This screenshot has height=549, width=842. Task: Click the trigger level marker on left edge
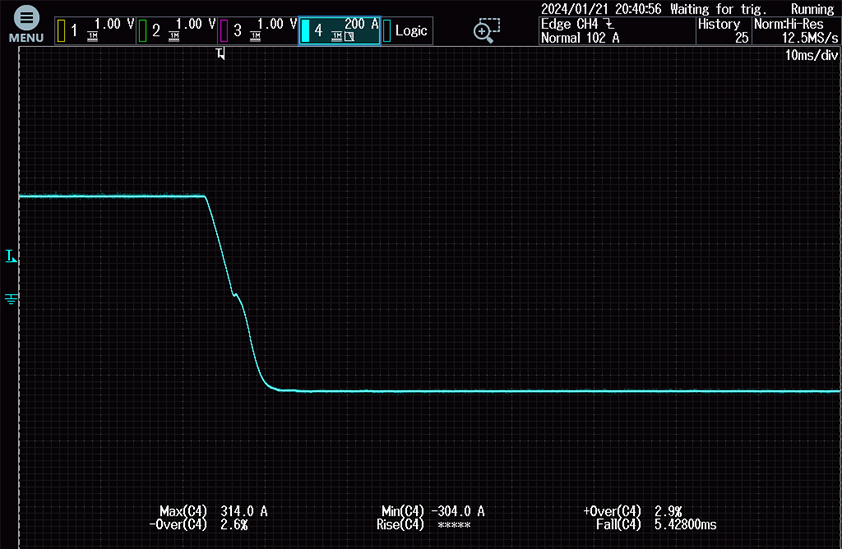11,258
